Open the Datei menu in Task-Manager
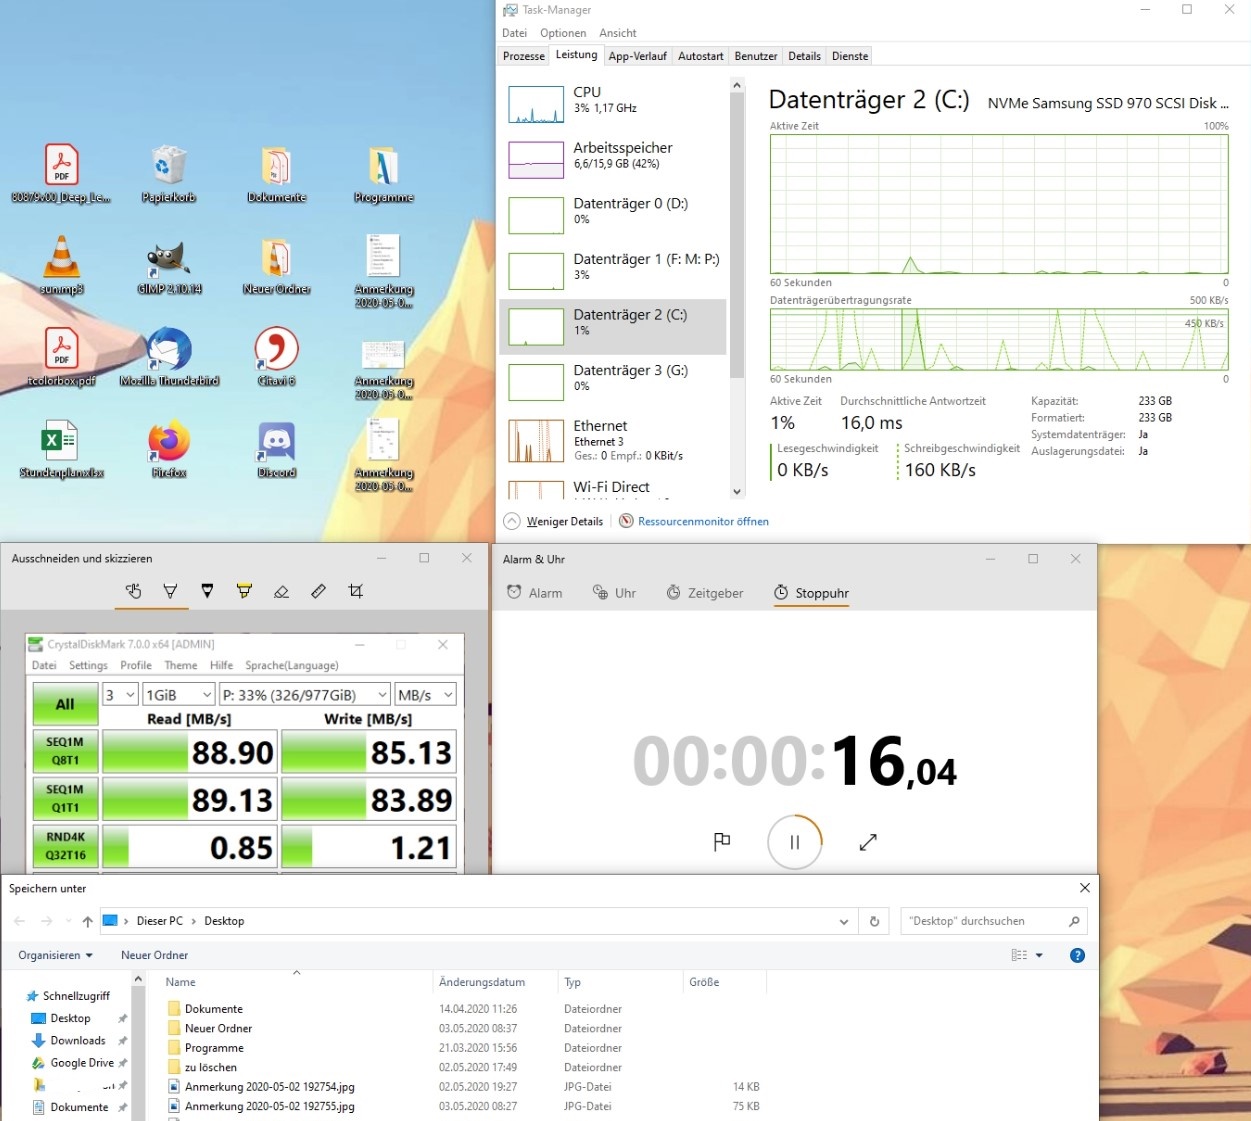Screen dimensions: 1251x1121 coord(514,33)
